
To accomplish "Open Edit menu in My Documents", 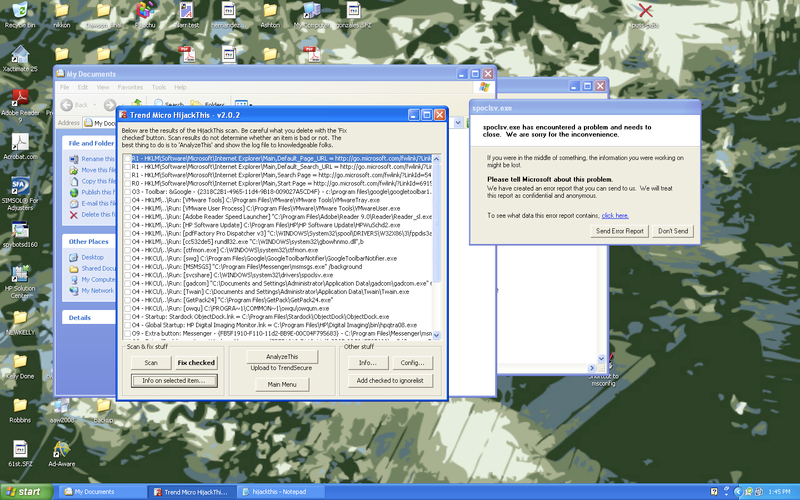I will click(82, 87).
